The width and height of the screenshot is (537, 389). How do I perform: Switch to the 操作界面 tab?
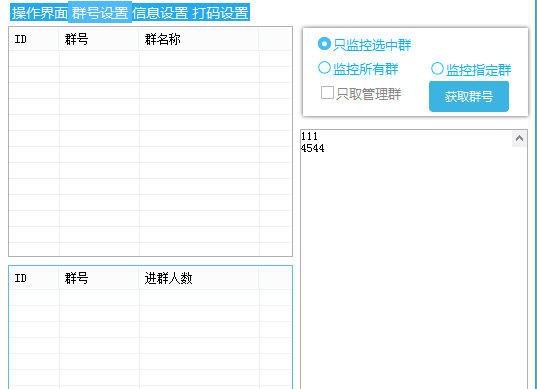[39, 13]
